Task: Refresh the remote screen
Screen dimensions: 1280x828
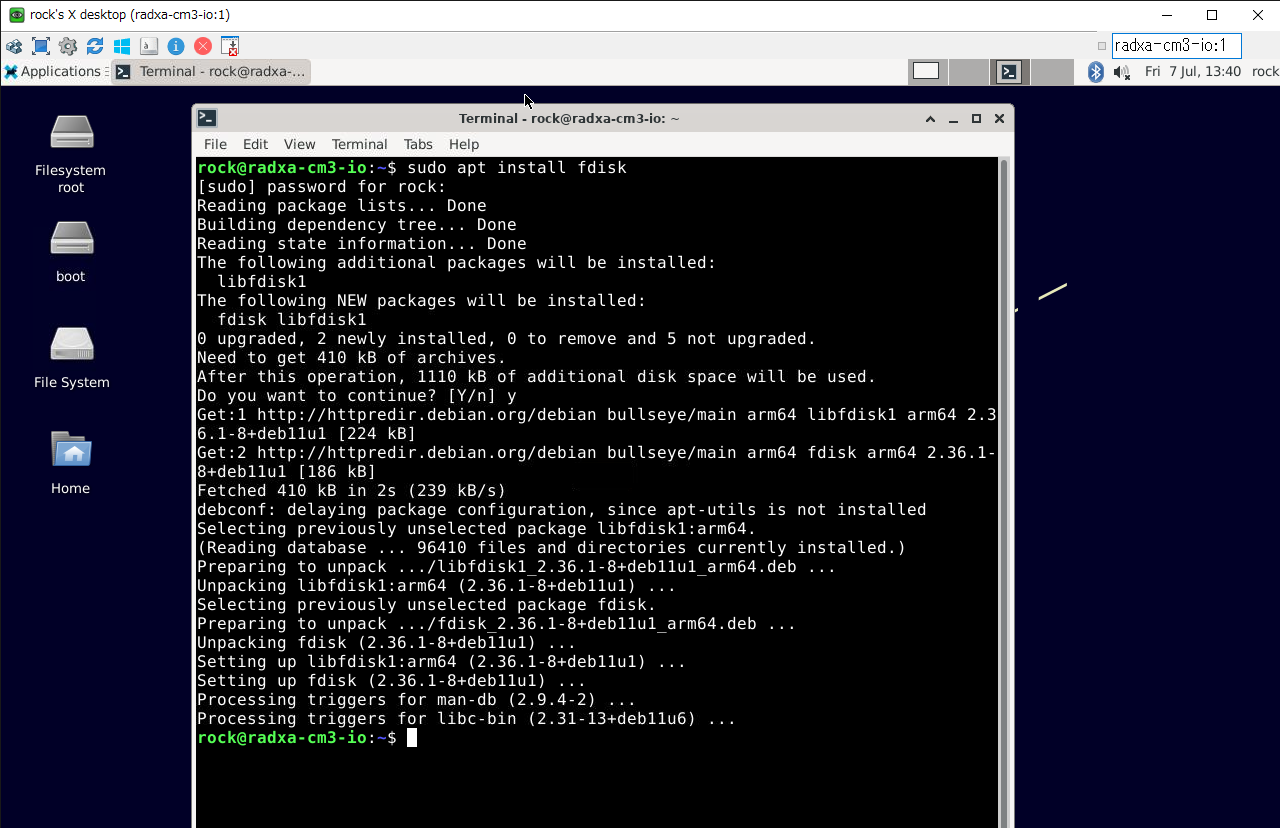Action: click(95, 46)
